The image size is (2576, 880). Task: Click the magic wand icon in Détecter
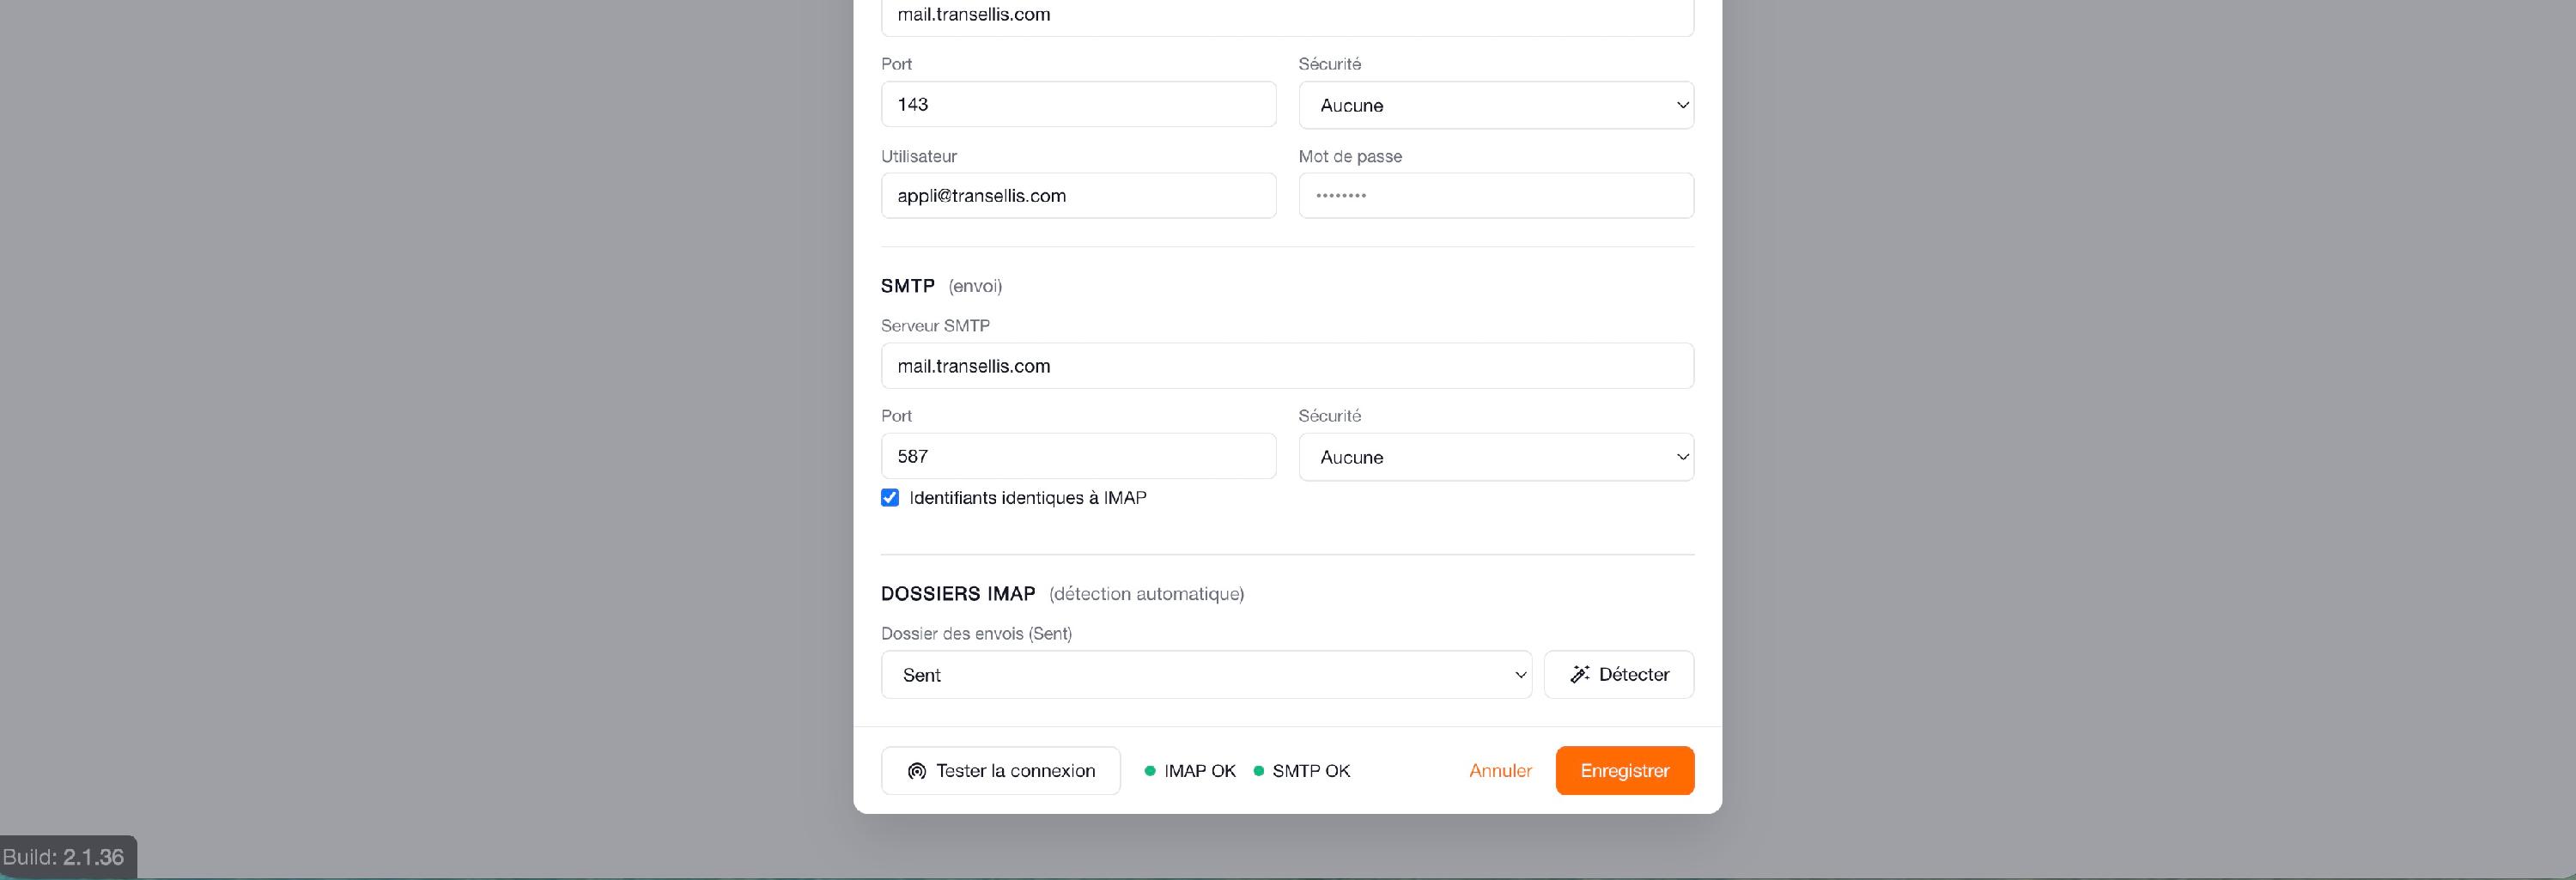tap(1580, 674)
